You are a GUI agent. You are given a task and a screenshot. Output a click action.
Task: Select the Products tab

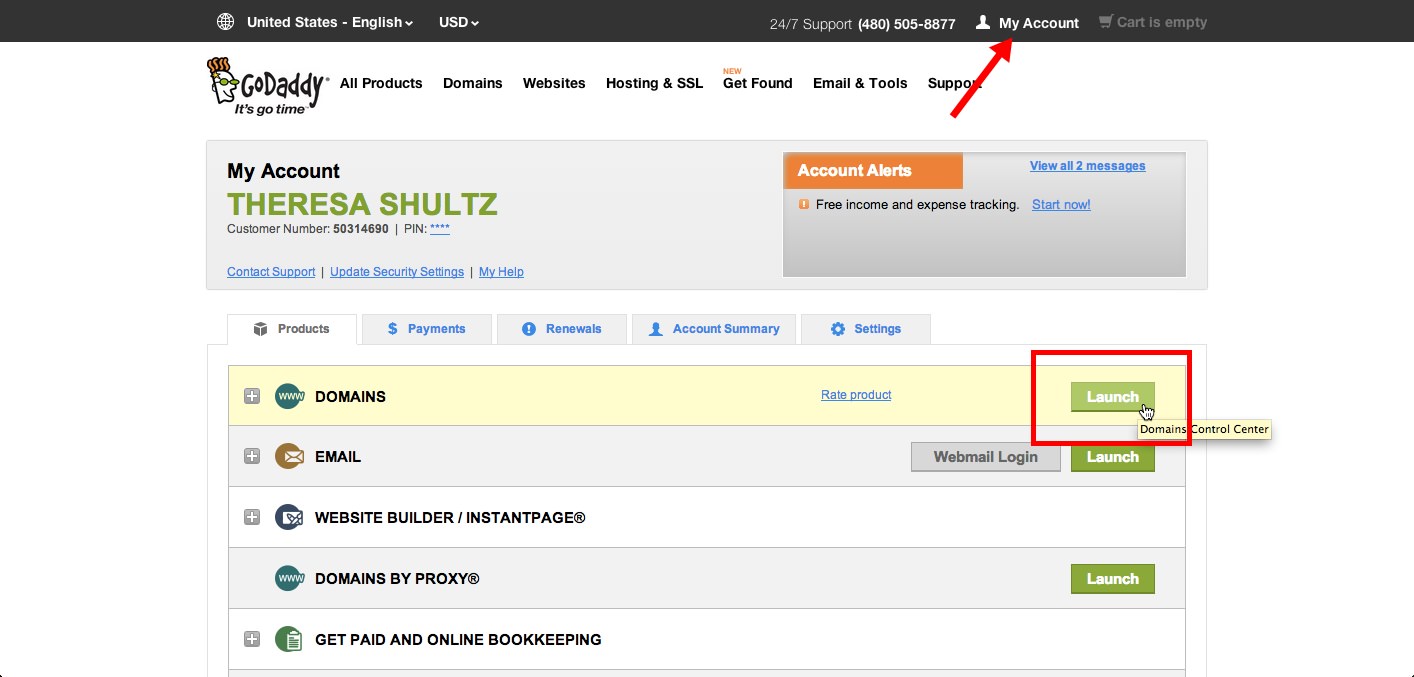[x=292, y=329]
